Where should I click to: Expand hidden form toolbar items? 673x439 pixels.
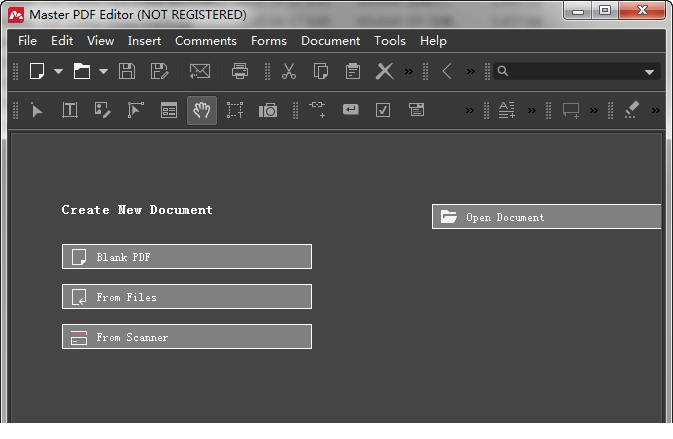(470, 111)
